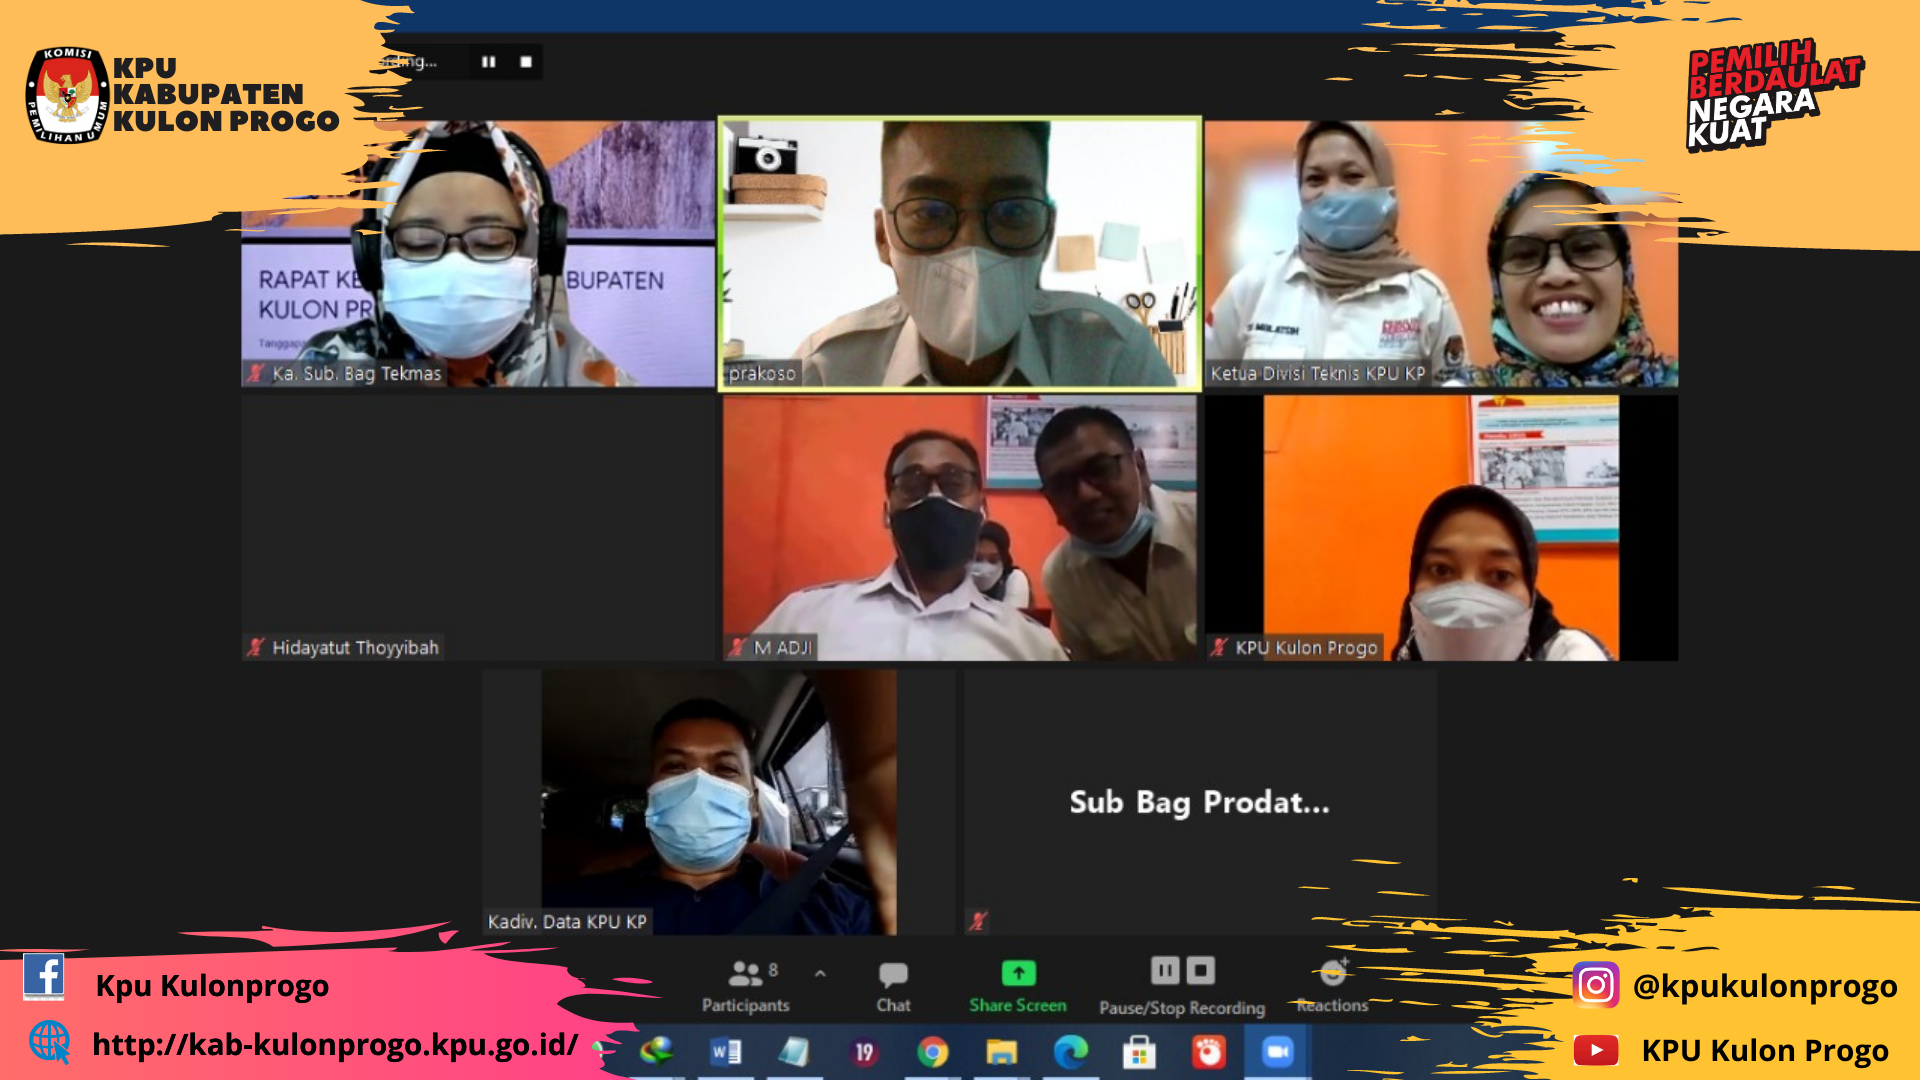Select the M ADJI video tile

960,527
